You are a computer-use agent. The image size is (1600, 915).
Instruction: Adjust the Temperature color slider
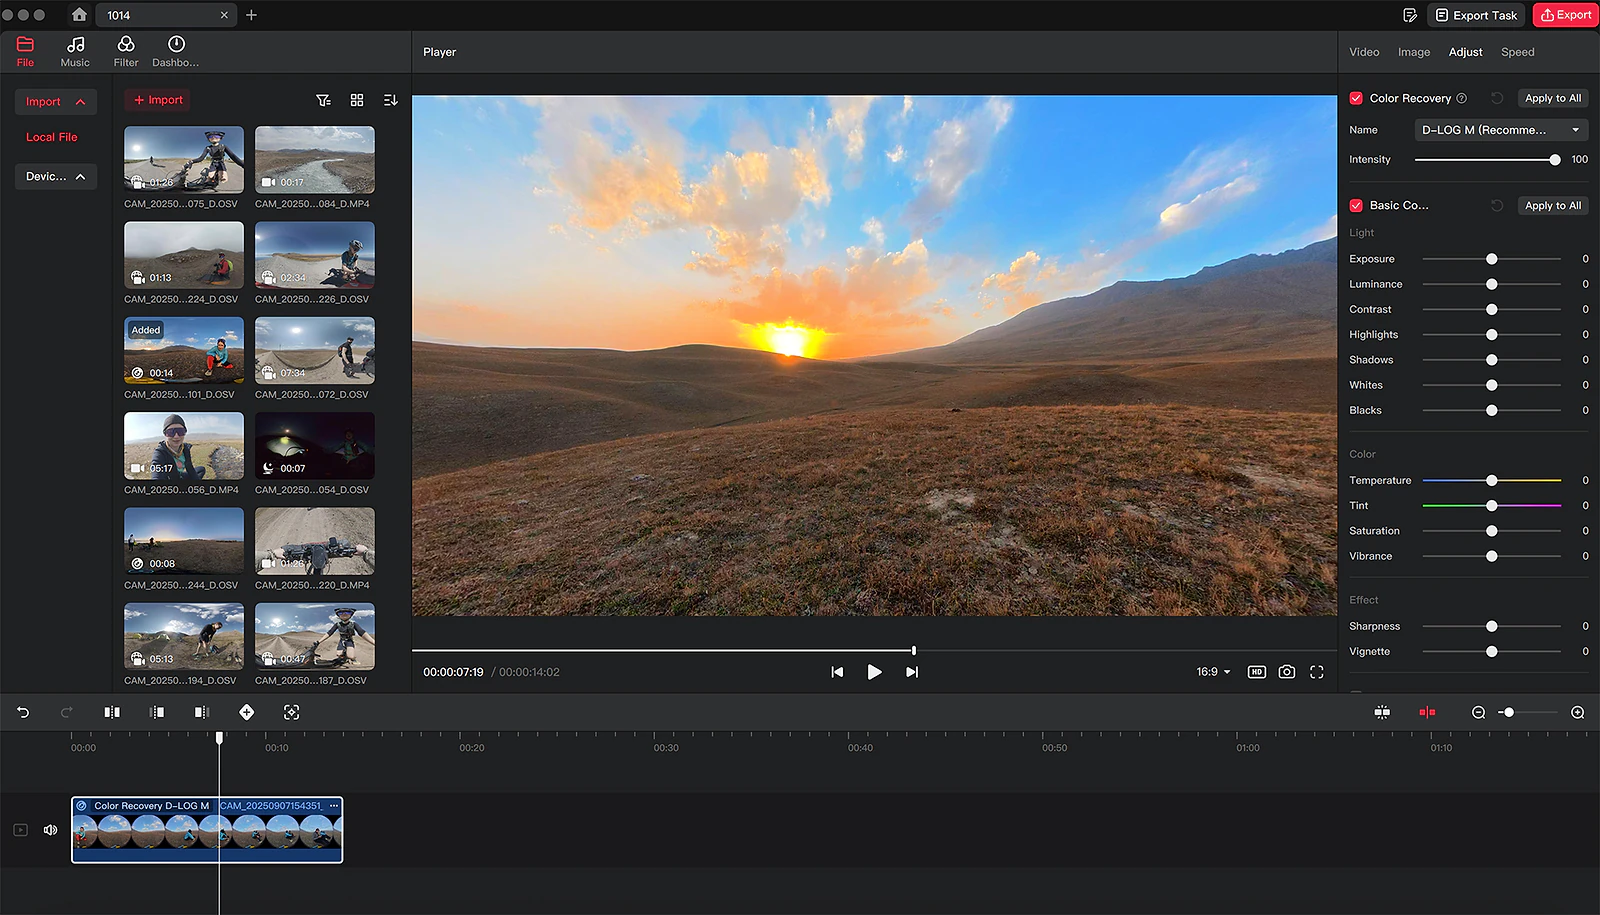pos(1491,480)
